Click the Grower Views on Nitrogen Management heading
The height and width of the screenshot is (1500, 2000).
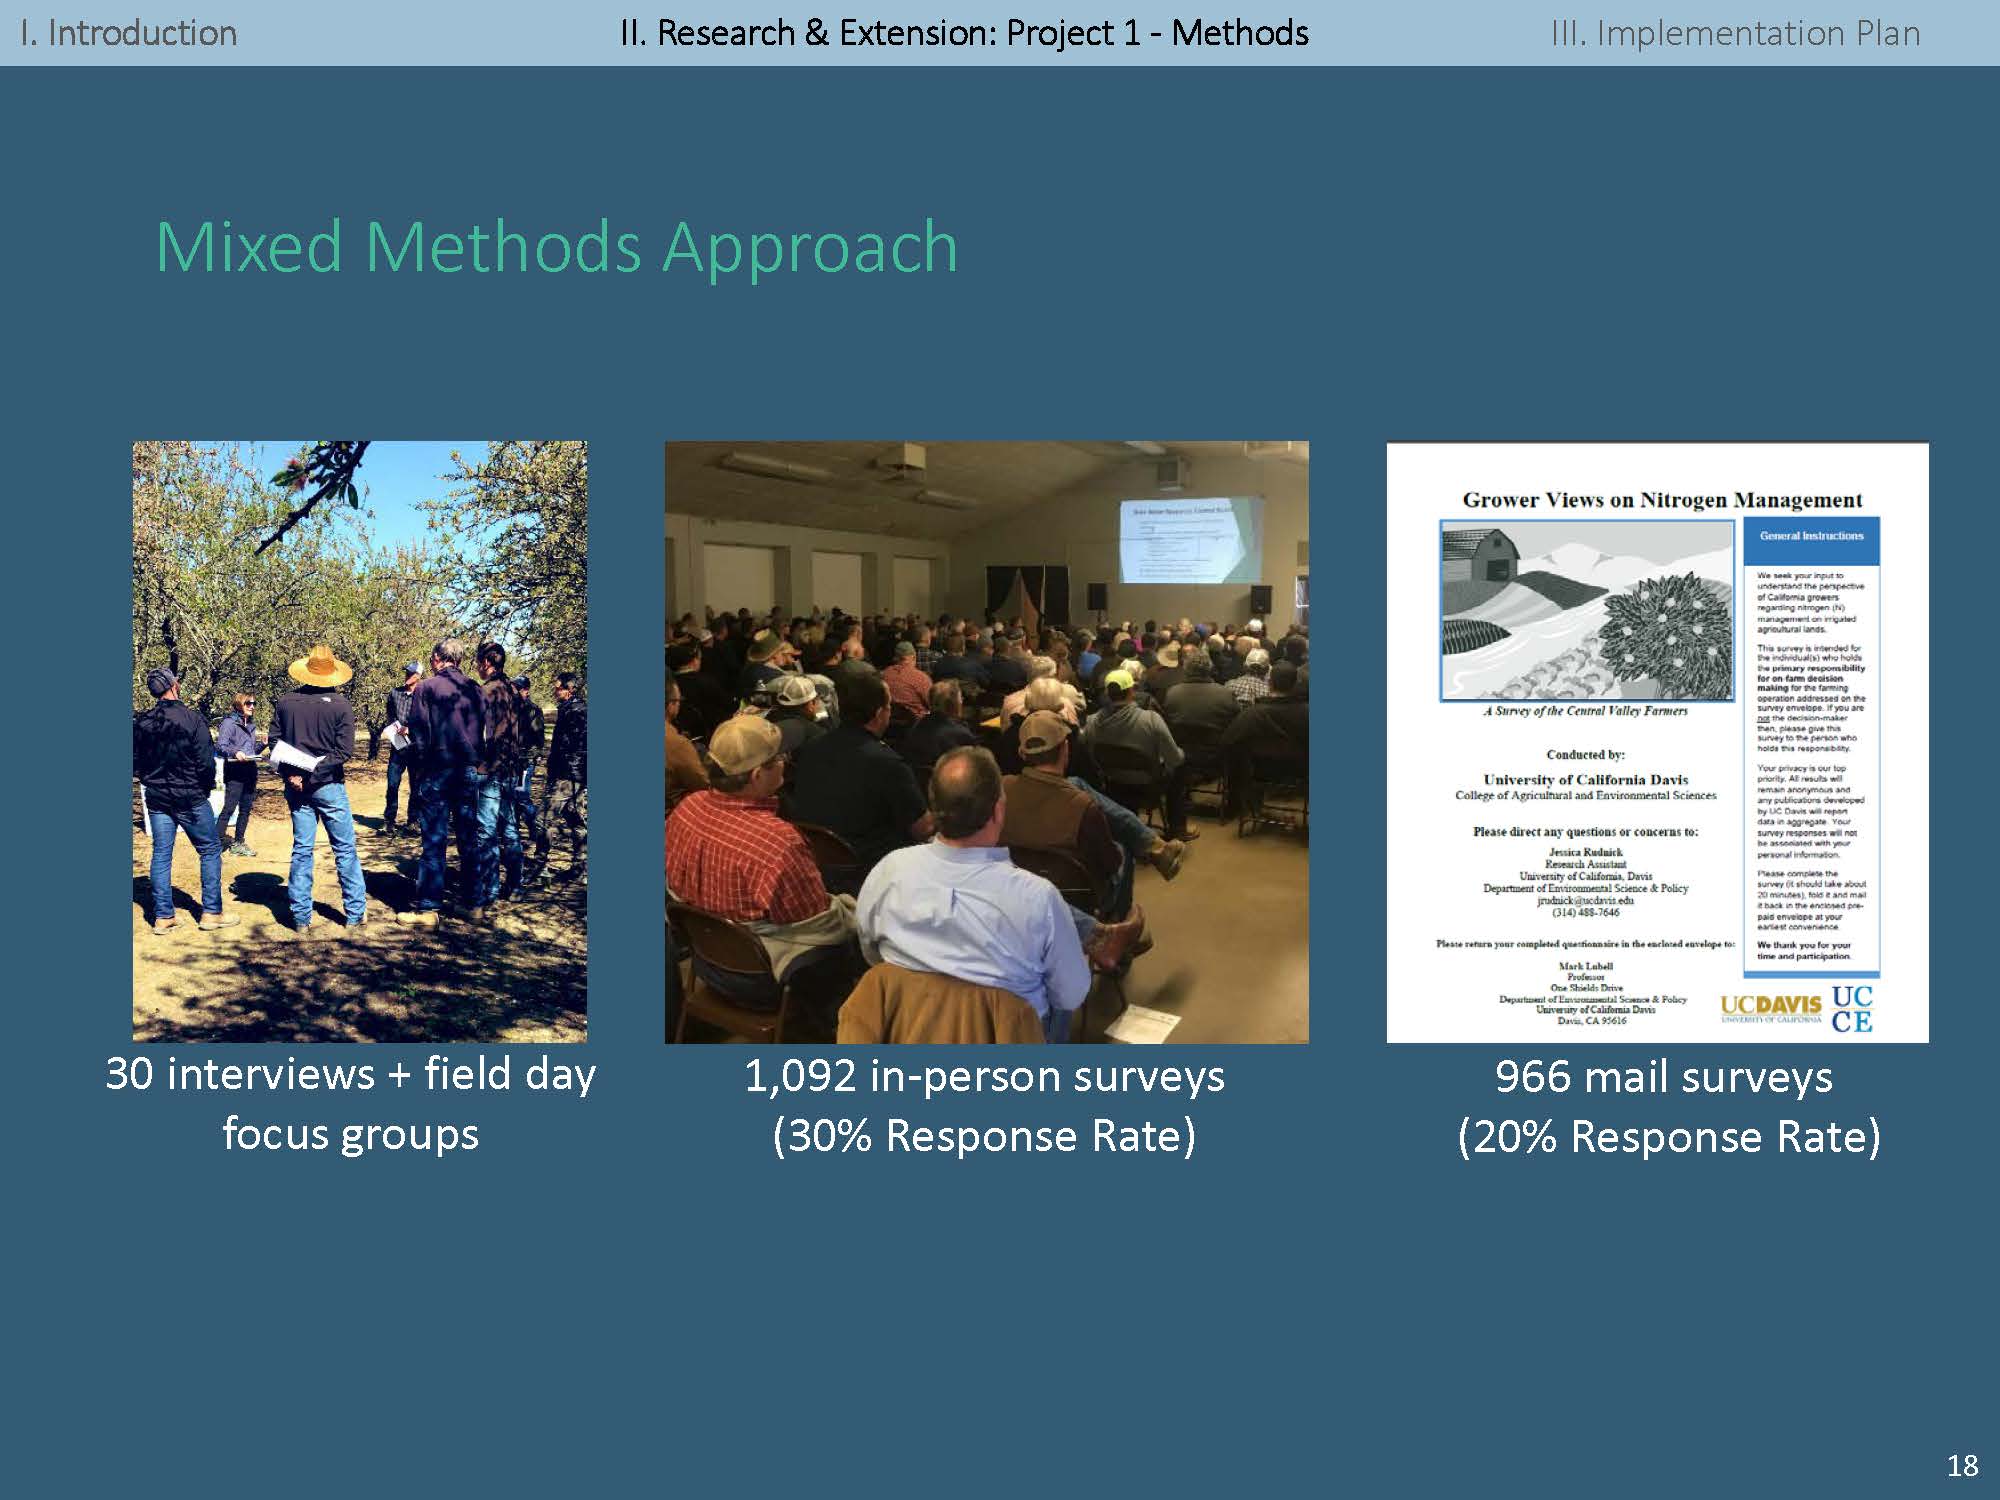click(1662, 500)
